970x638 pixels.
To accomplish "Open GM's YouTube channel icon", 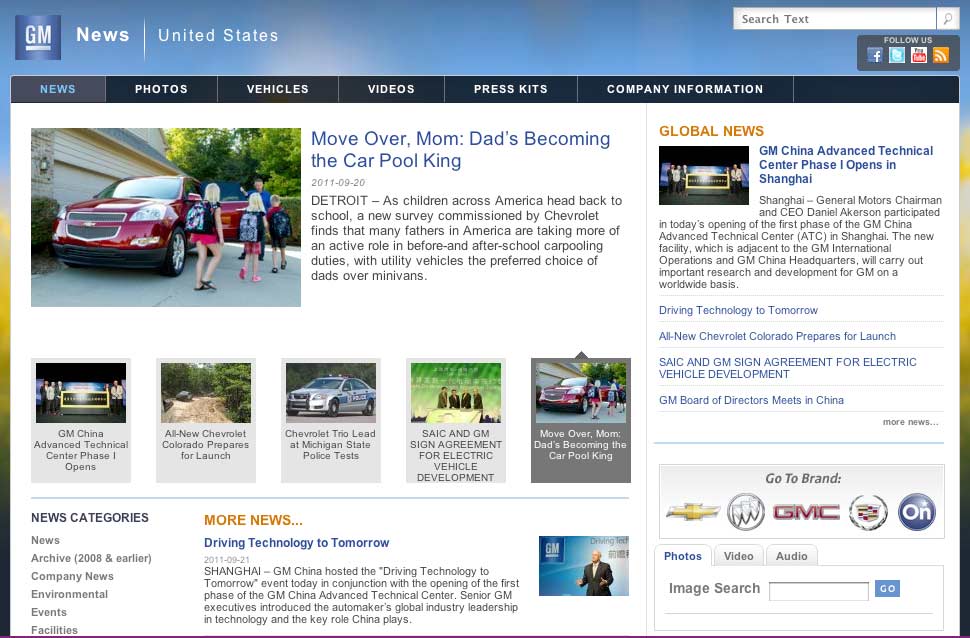I will pos(919,55).
